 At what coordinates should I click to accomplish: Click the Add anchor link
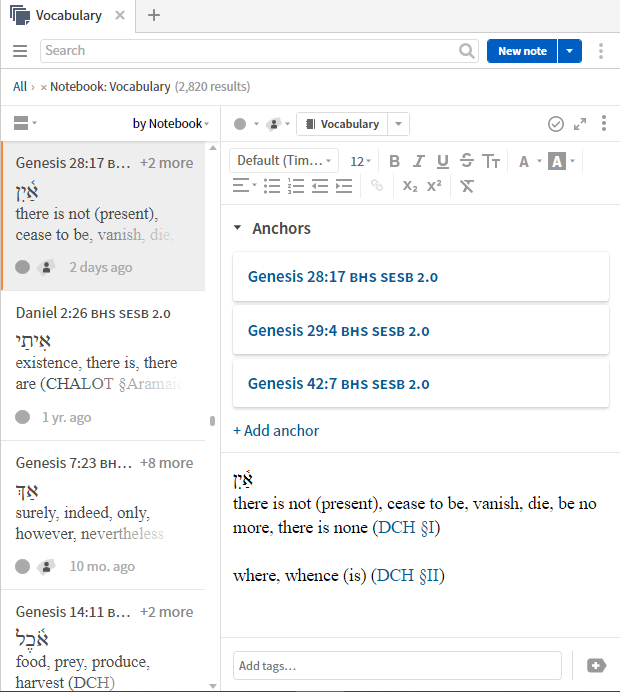pos(276,430)
